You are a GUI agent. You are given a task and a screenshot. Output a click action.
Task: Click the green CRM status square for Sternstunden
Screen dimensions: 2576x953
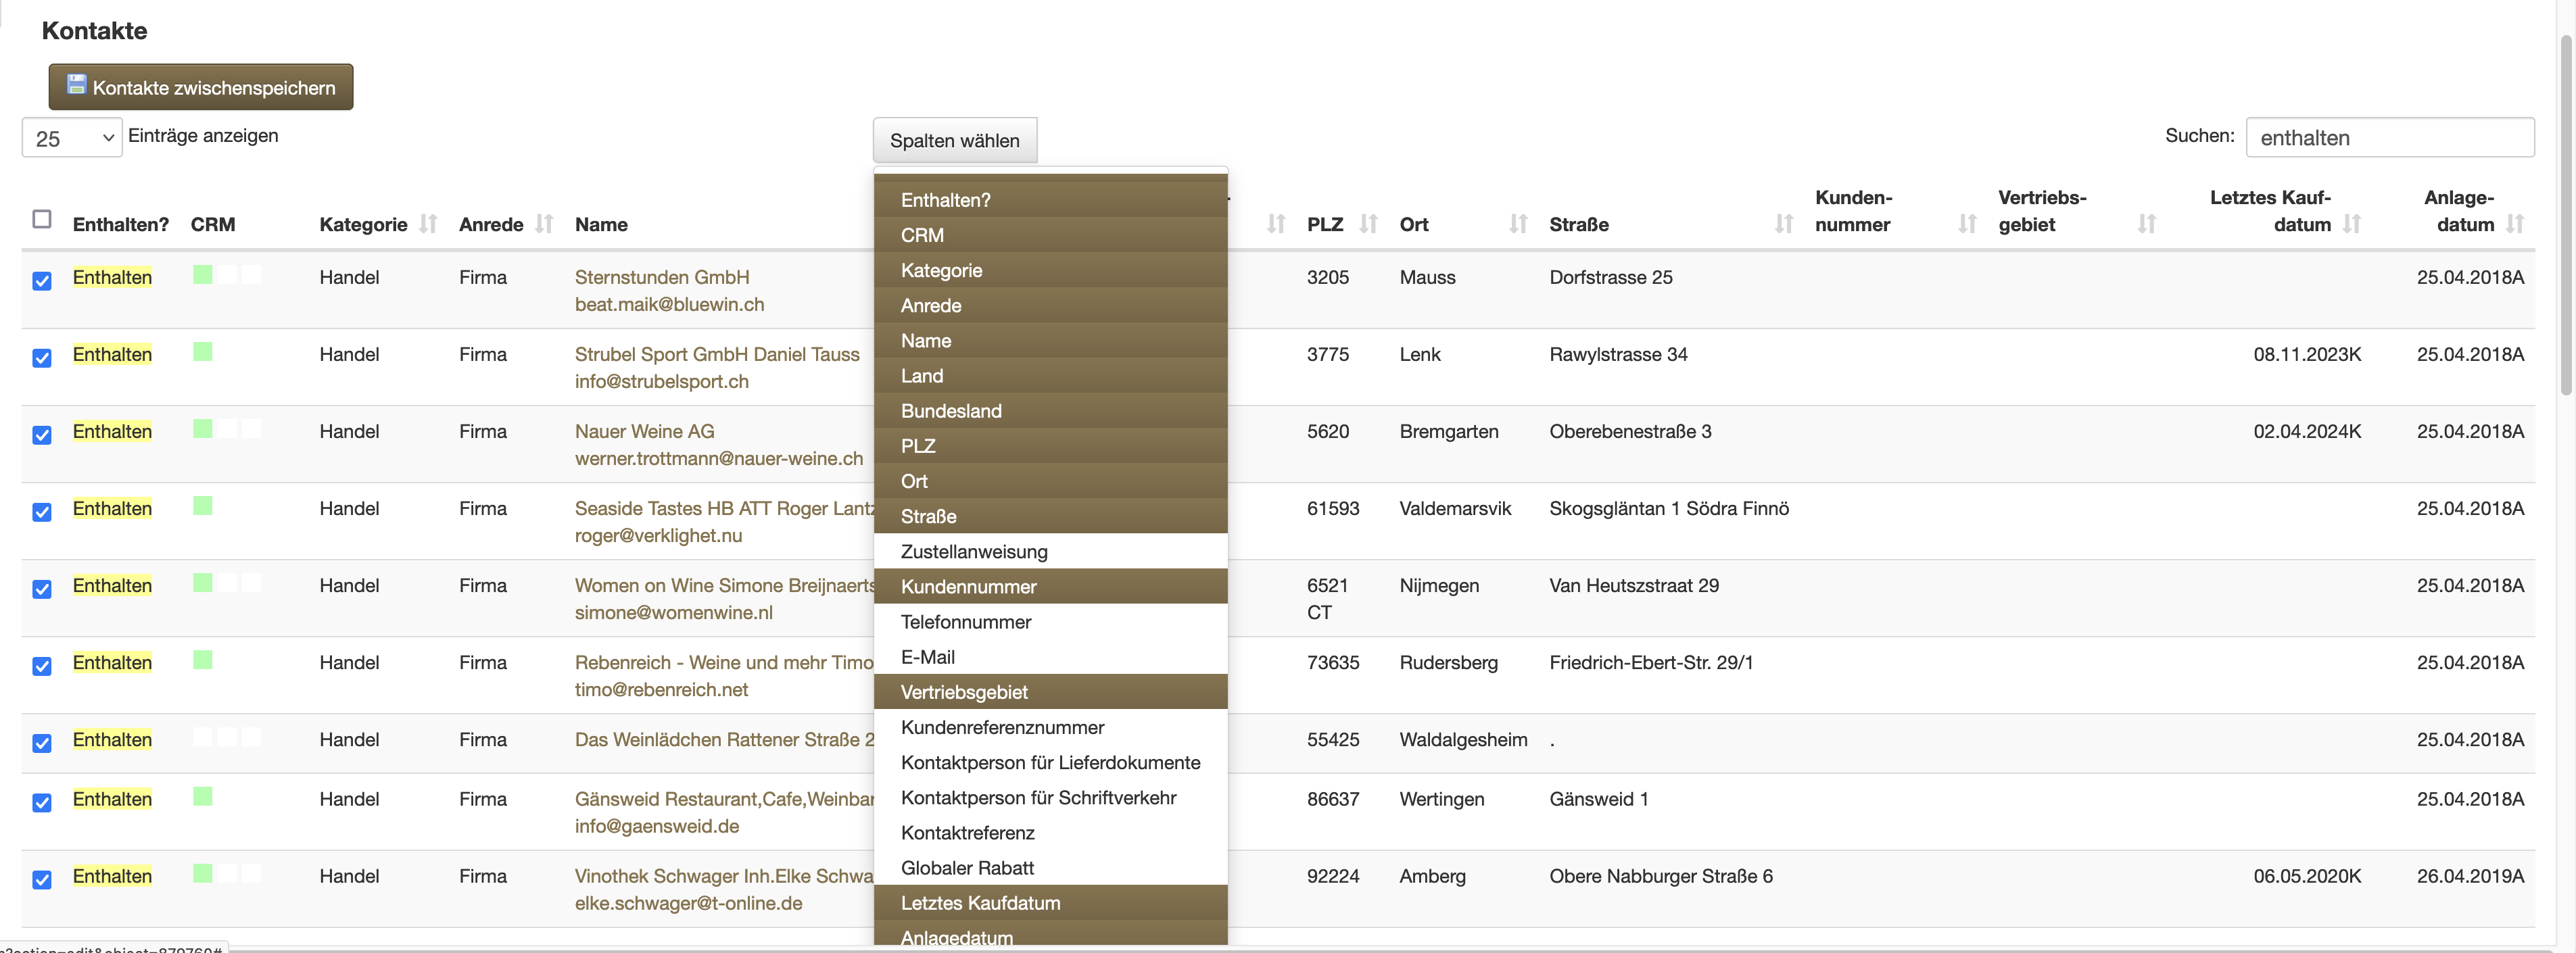click(203, 275)
